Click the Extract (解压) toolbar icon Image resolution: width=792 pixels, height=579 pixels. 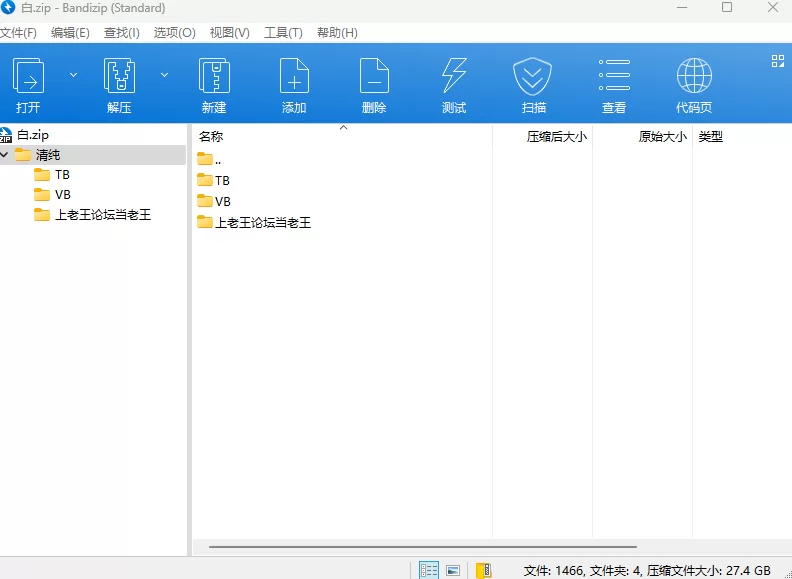pyautogui.click(x=119, y=76)
